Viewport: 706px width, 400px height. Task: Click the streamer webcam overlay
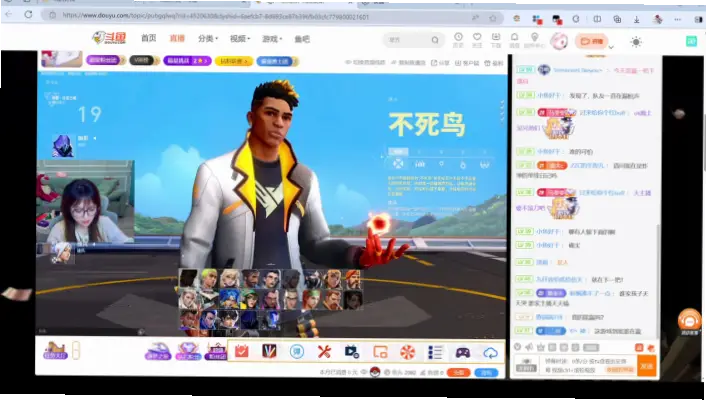85,201
